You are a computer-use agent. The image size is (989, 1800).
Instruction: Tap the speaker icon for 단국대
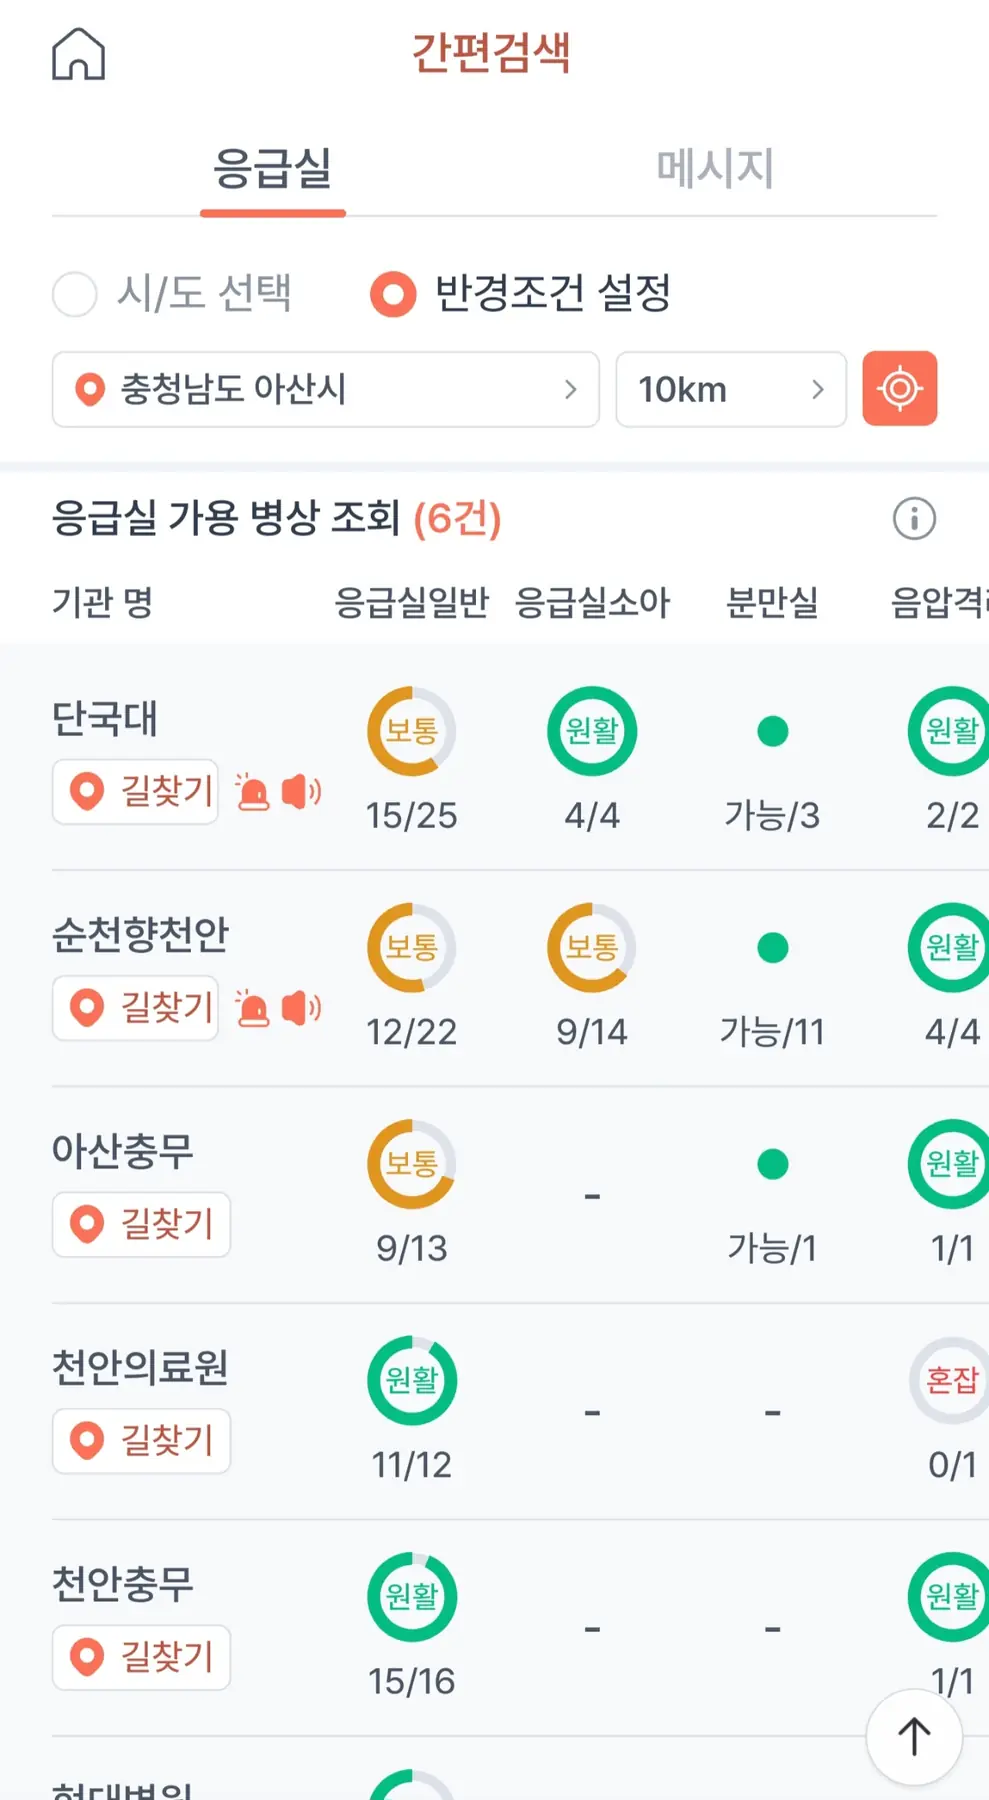(x=300, y=792)
